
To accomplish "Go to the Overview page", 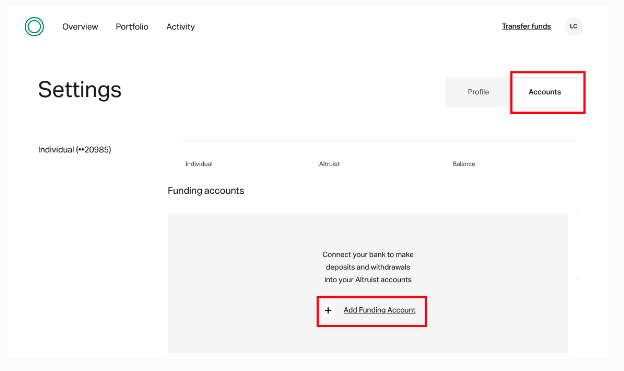I will coord(80,27).
